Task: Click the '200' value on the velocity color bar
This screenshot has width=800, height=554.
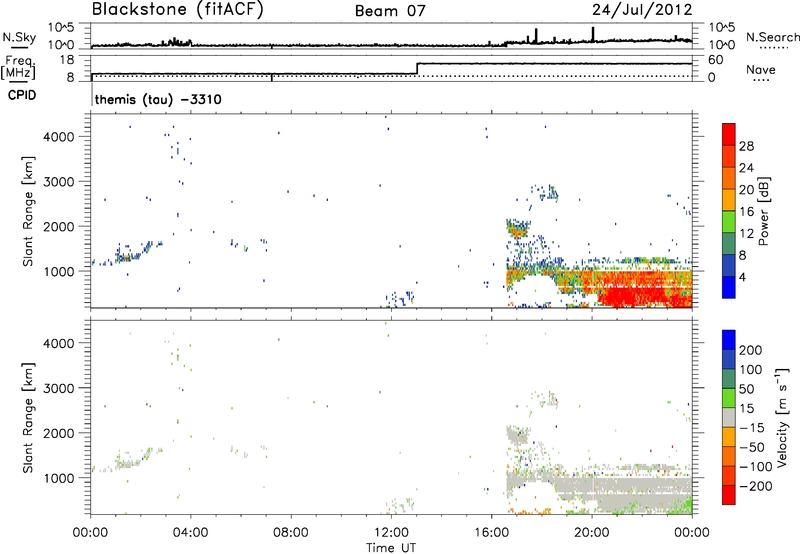Action: tap(751, 350)
